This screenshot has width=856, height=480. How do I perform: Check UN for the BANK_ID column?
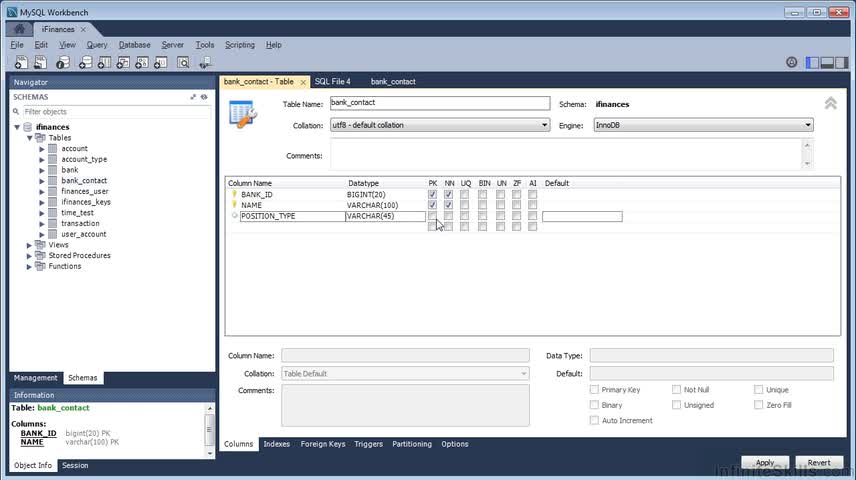(501, 194)
